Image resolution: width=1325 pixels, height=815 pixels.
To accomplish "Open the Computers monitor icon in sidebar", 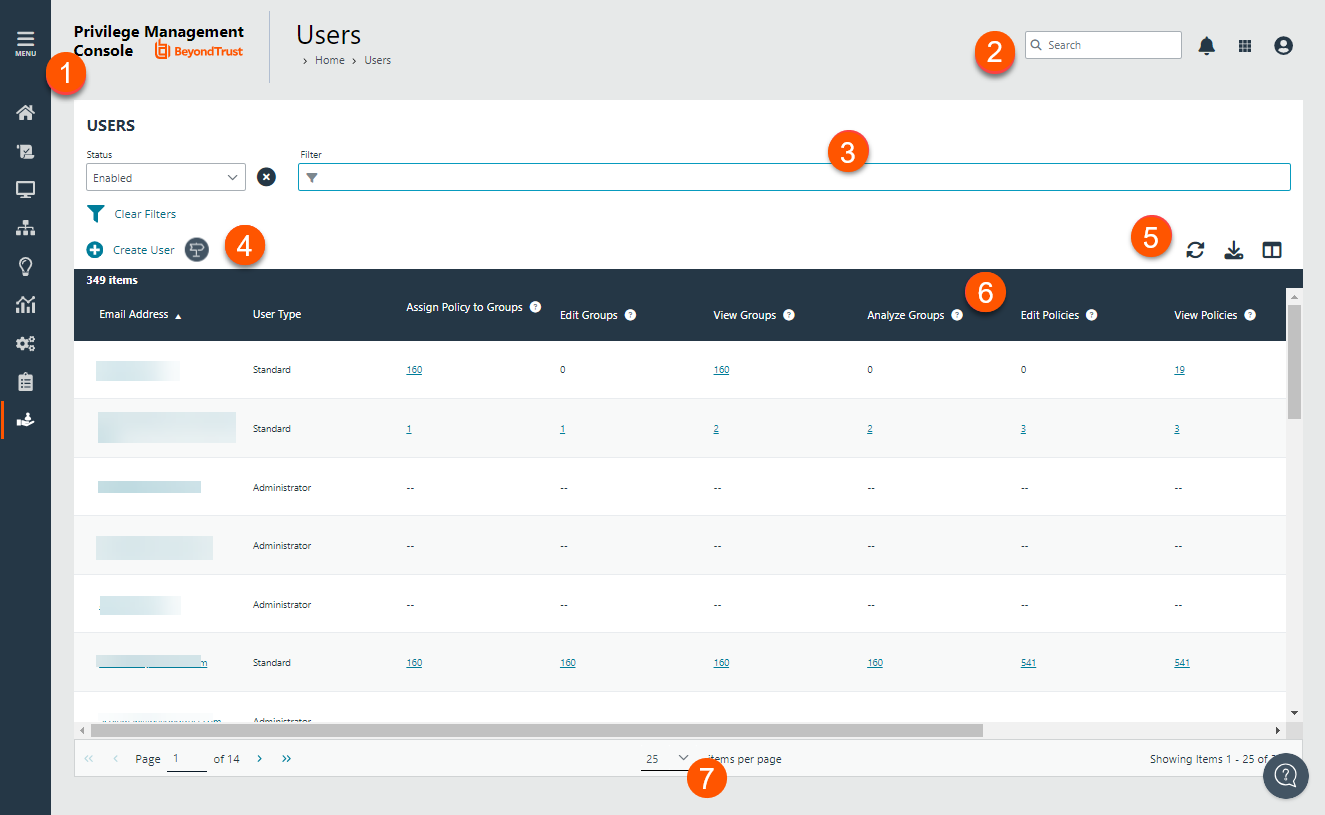I will 25,190.
